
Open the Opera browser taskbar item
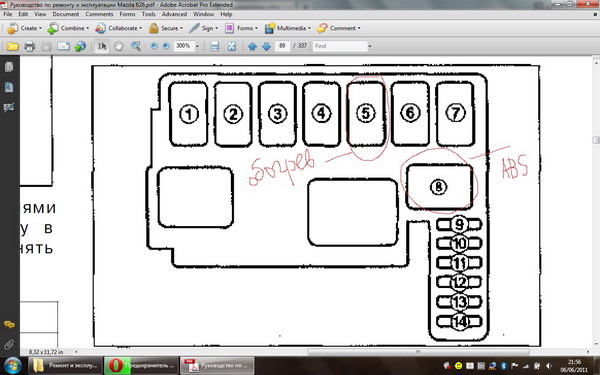coord(141,365)
